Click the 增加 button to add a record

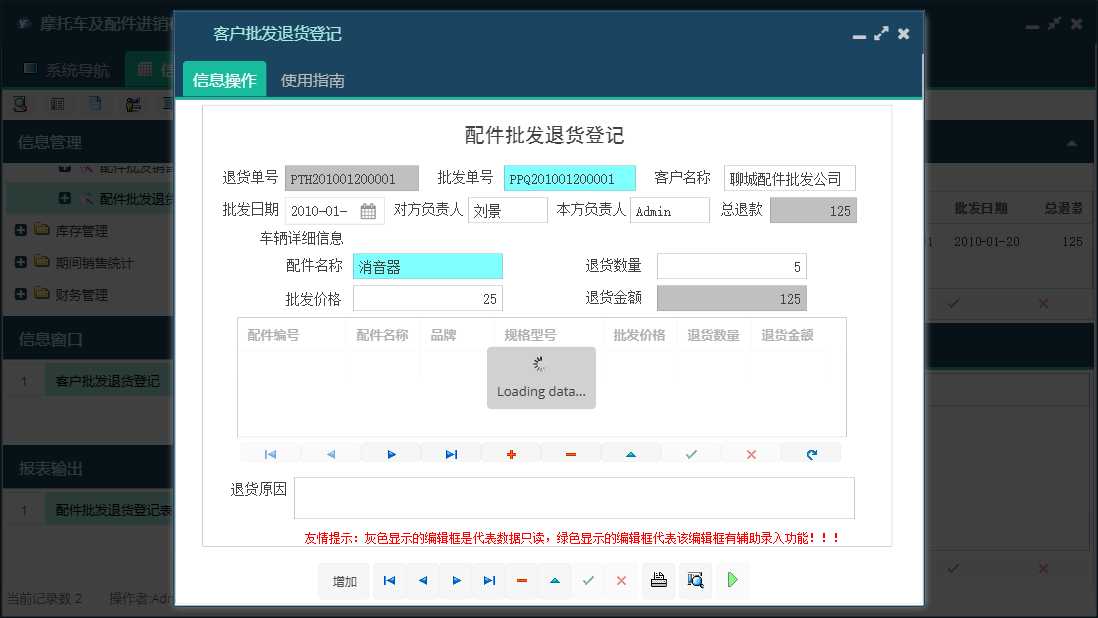pos(344,580)
